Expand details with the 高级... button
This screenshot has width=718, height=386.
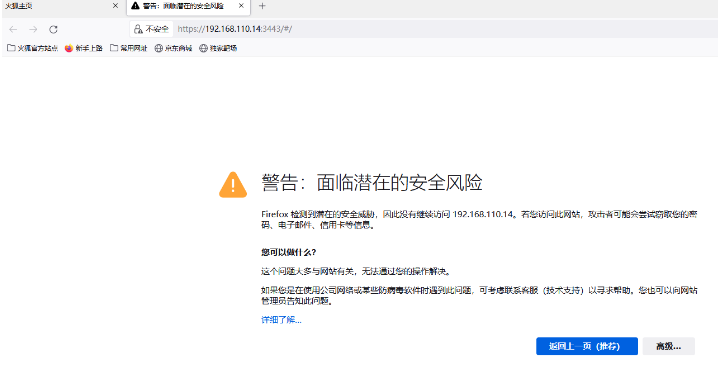(x=669, y=346)
